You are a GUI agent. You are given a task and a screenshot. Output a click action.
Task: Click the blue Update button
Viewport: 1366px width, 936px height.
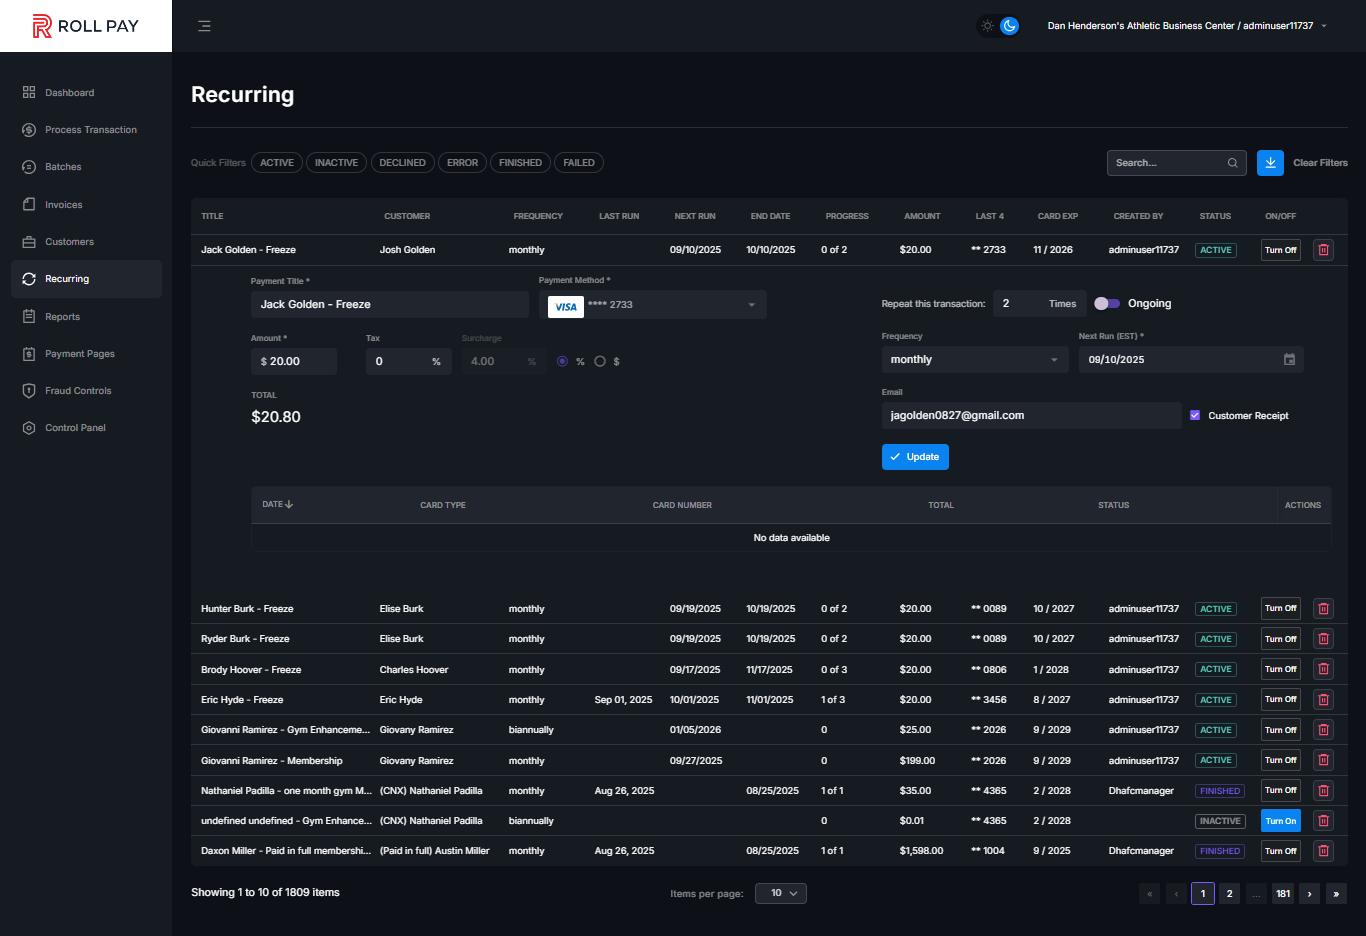pyautogui.click(x=915, y=457)
